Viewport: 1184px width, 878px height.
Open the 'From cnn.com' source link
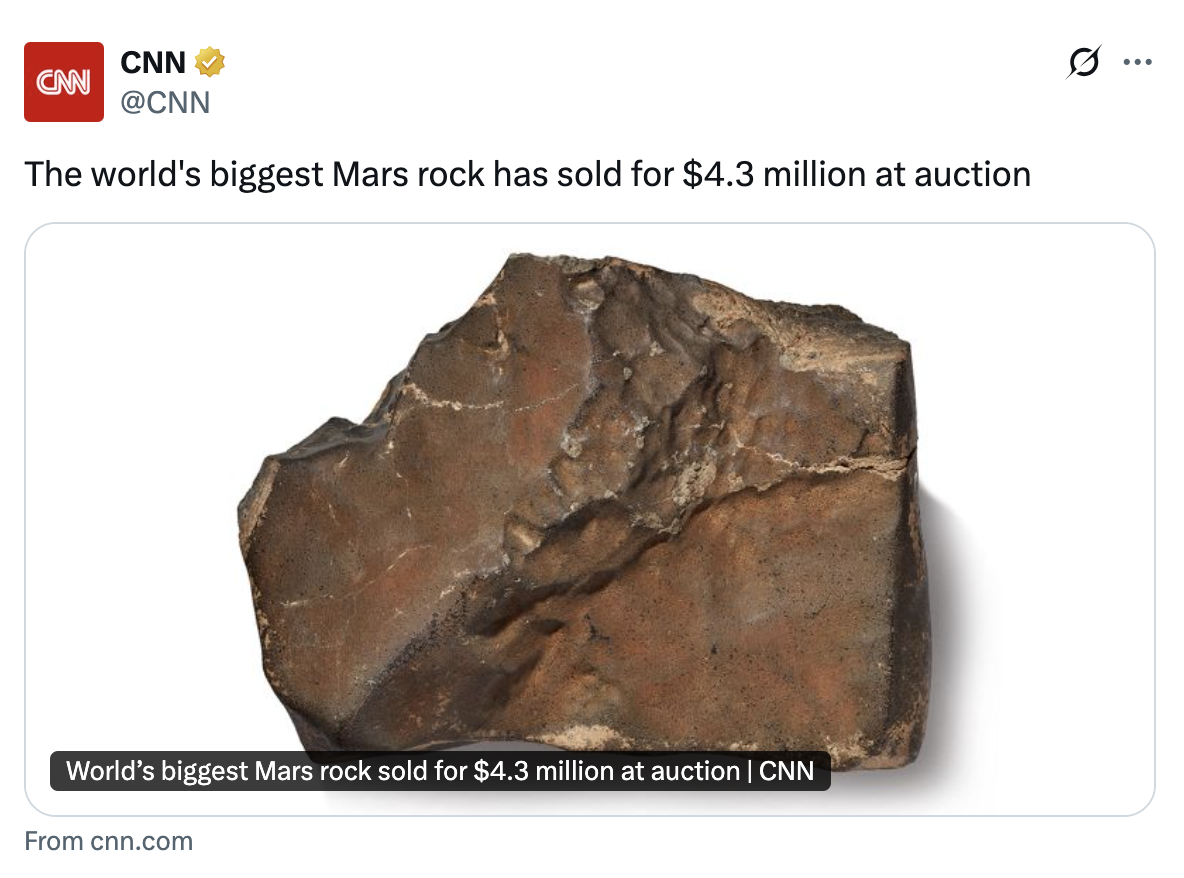(109, 841)
